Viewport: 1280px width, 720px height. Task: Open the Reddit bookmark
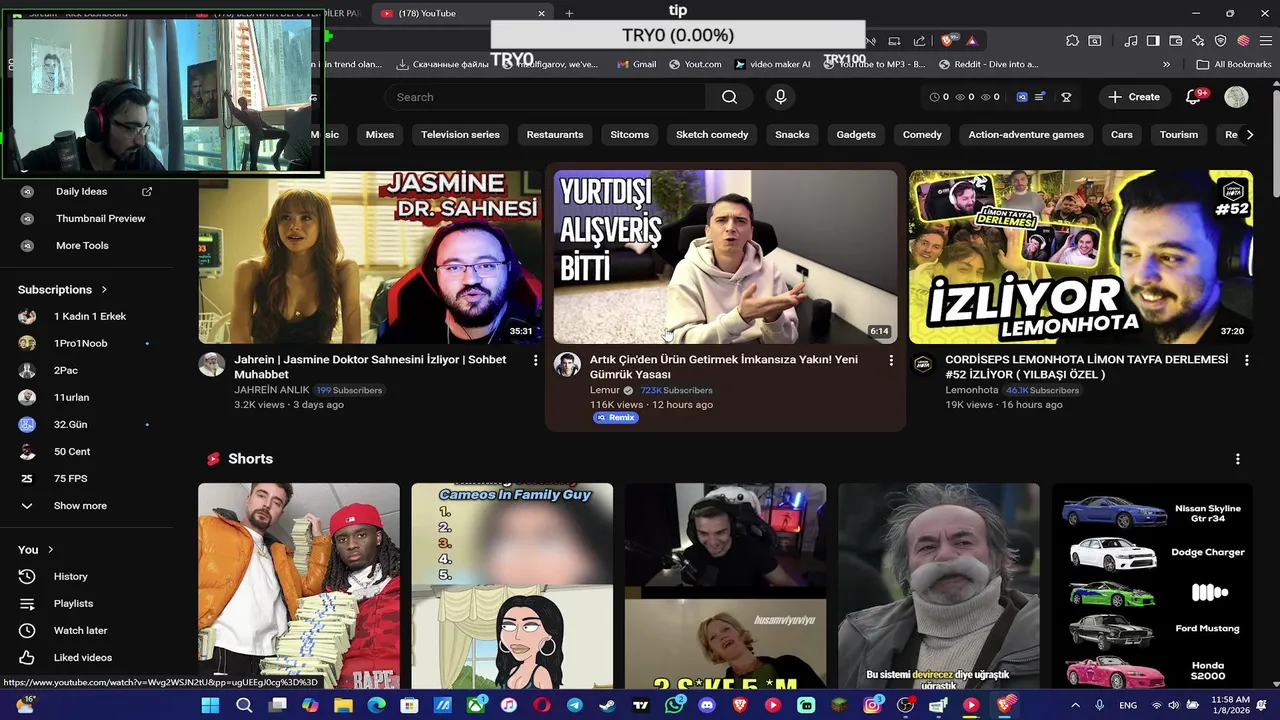989,64
